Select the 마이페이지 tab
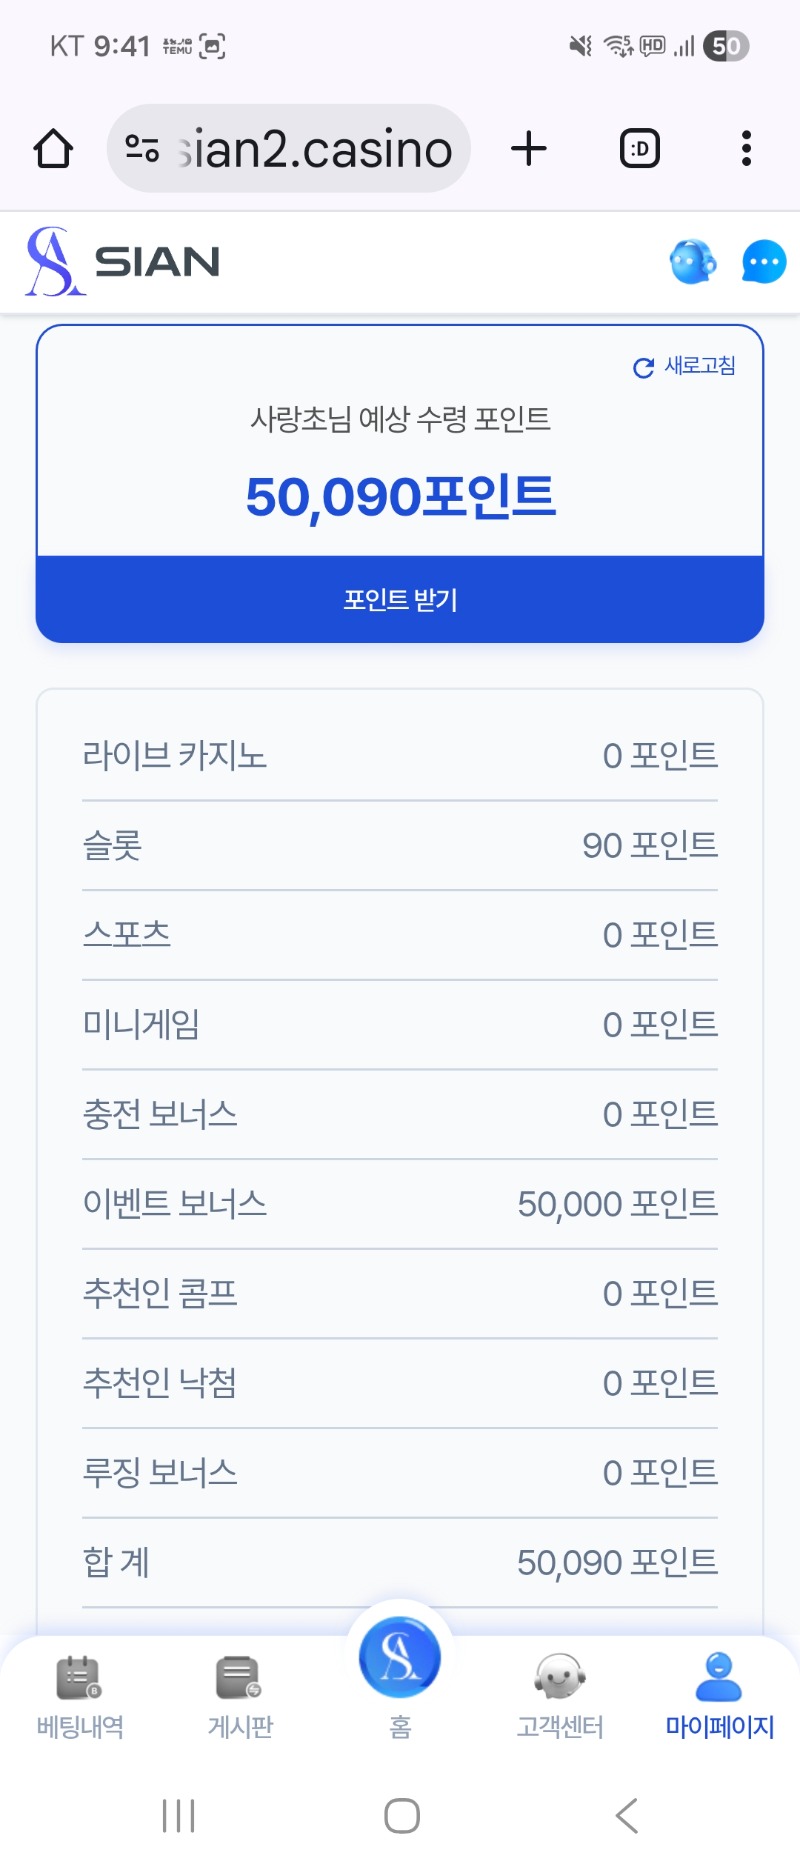The image size is (800, 1867). [x=720, y=1695]
